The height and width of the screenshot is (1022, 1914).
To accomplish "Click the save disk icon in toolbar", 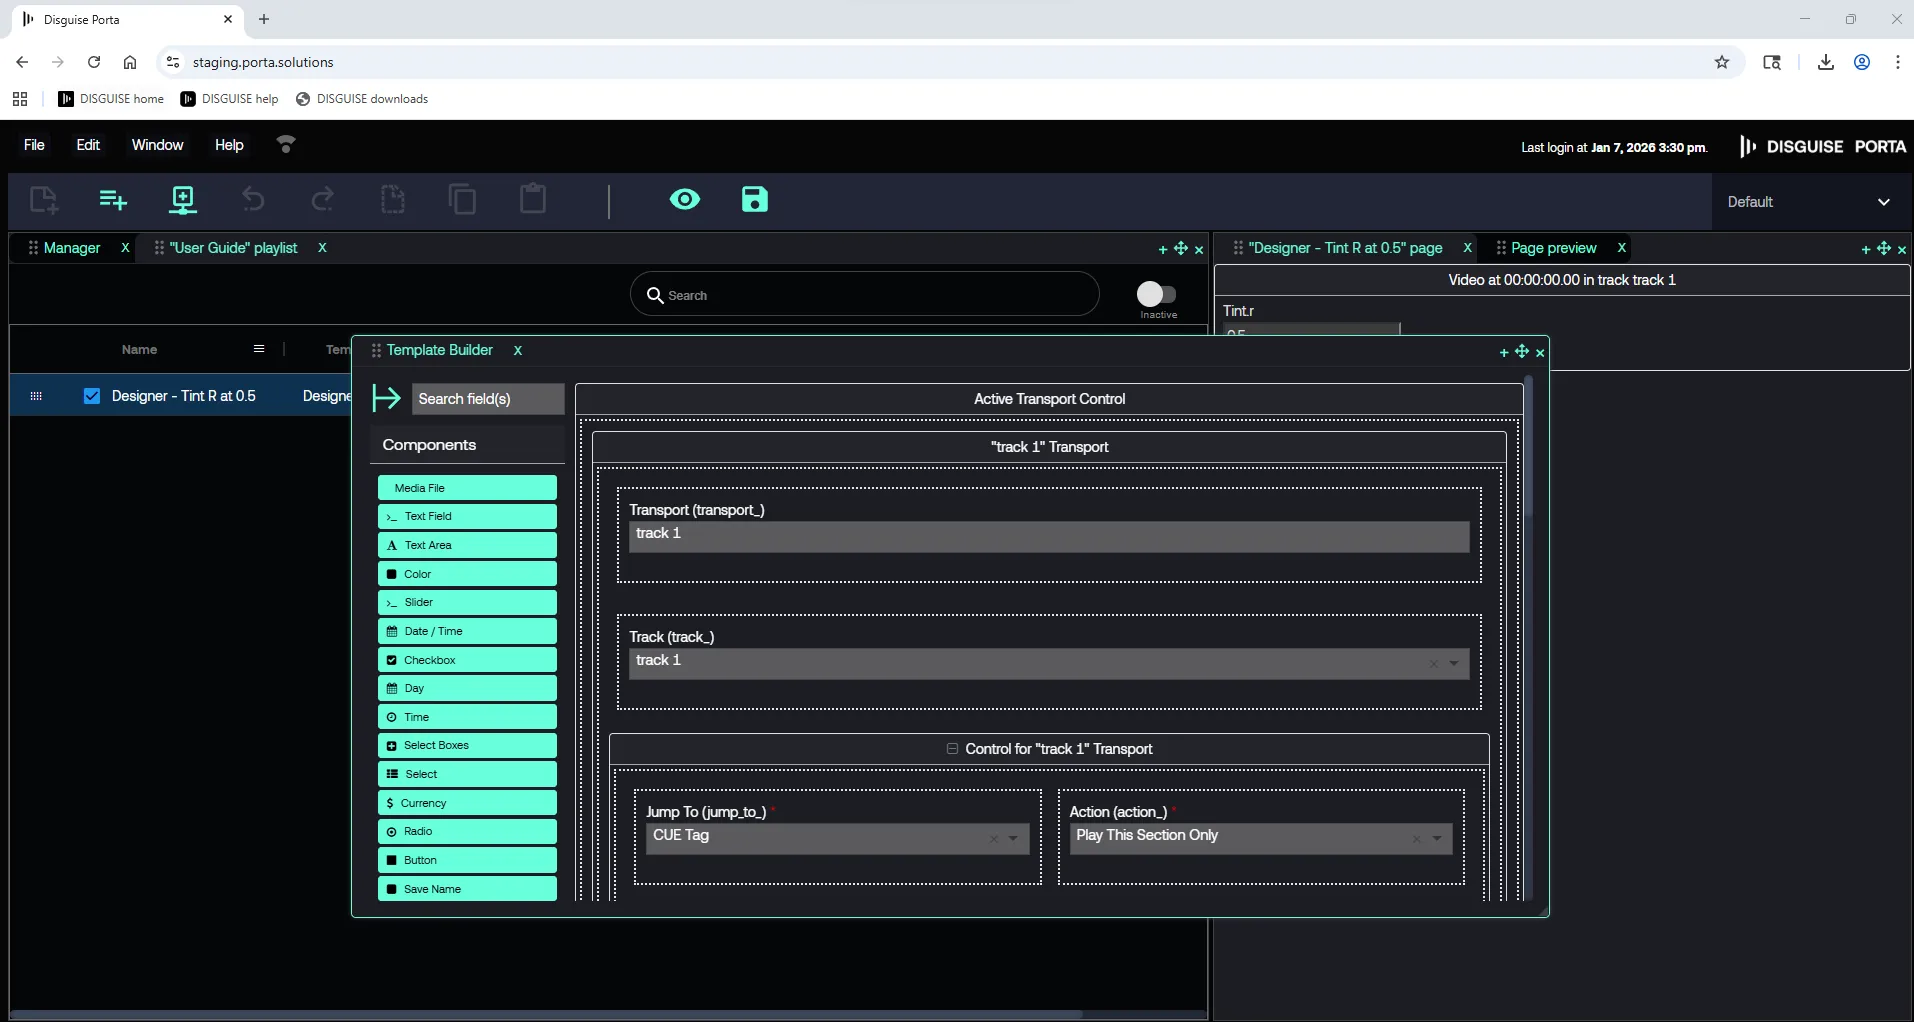I will pyautogui.click(x=754, y=200).
